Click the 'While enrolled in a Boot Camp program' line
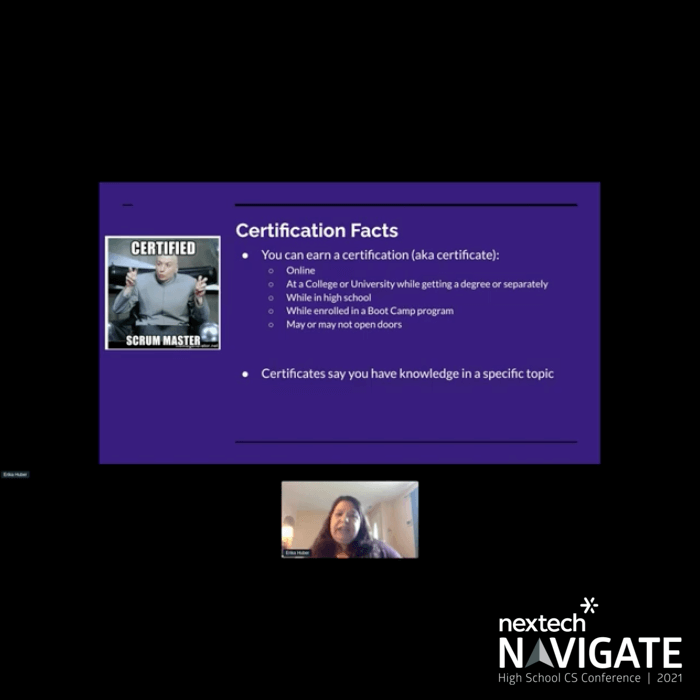 point(369,311)
